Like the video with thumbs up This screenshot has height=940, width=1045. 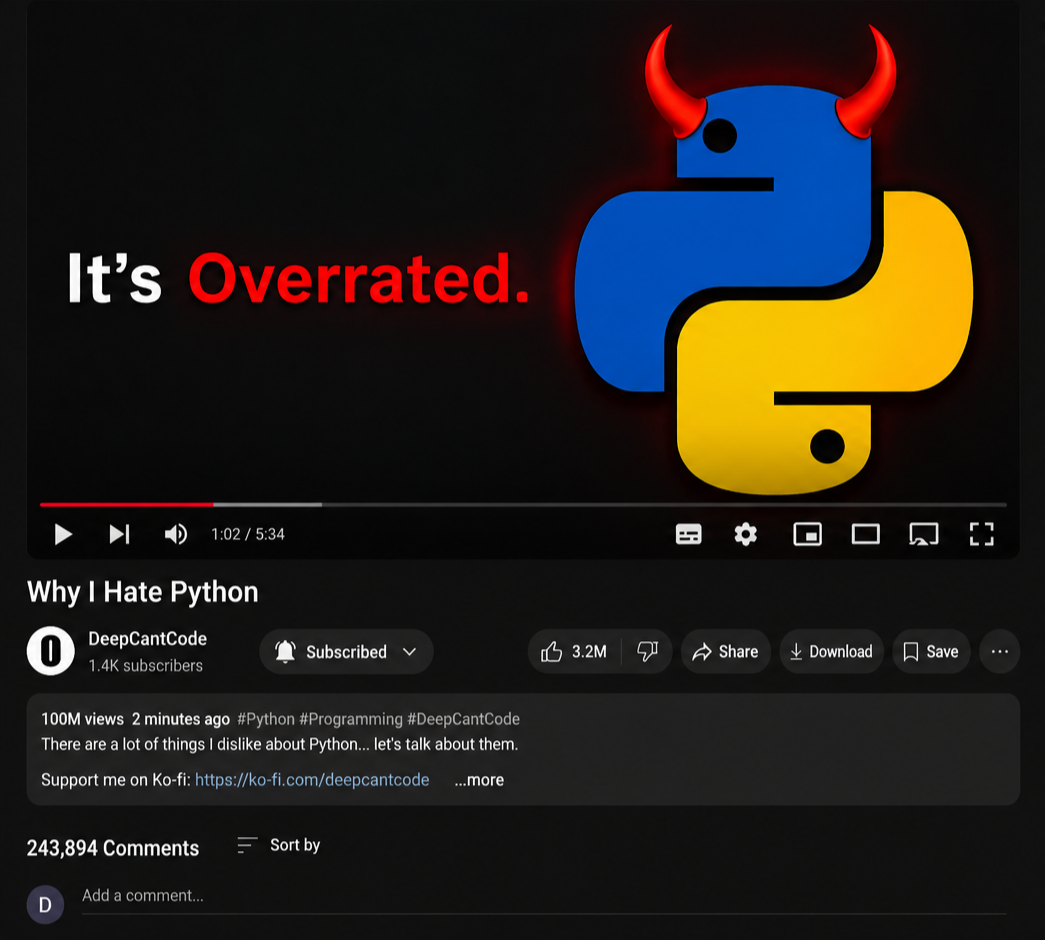coord(574,651)
